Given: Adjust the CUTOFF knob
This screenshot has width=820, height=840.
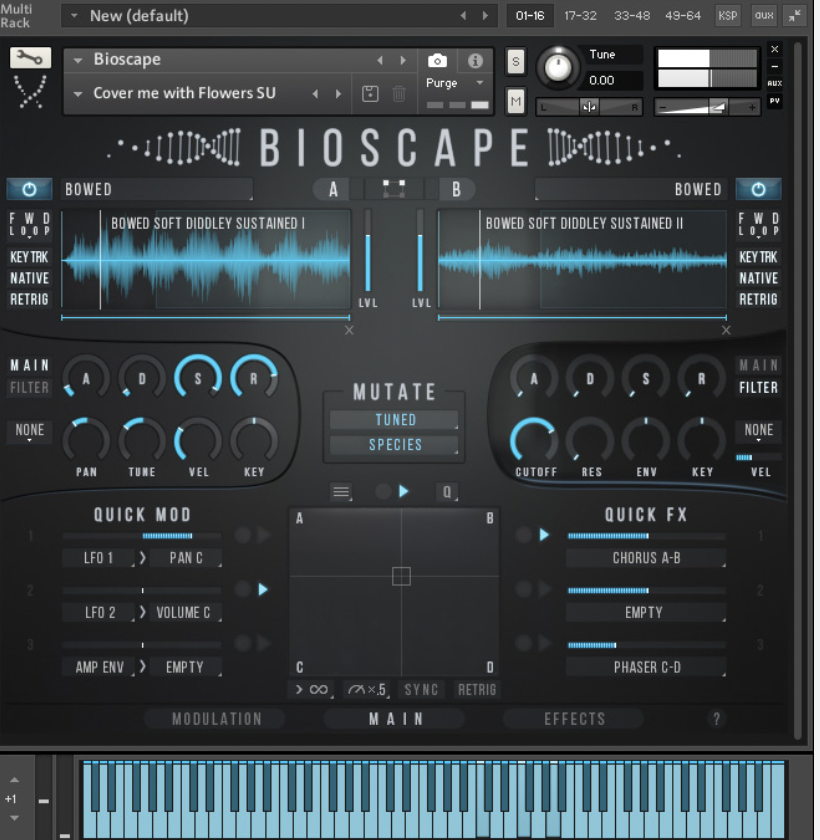Looking at the screenshot, I should [533, 440].
